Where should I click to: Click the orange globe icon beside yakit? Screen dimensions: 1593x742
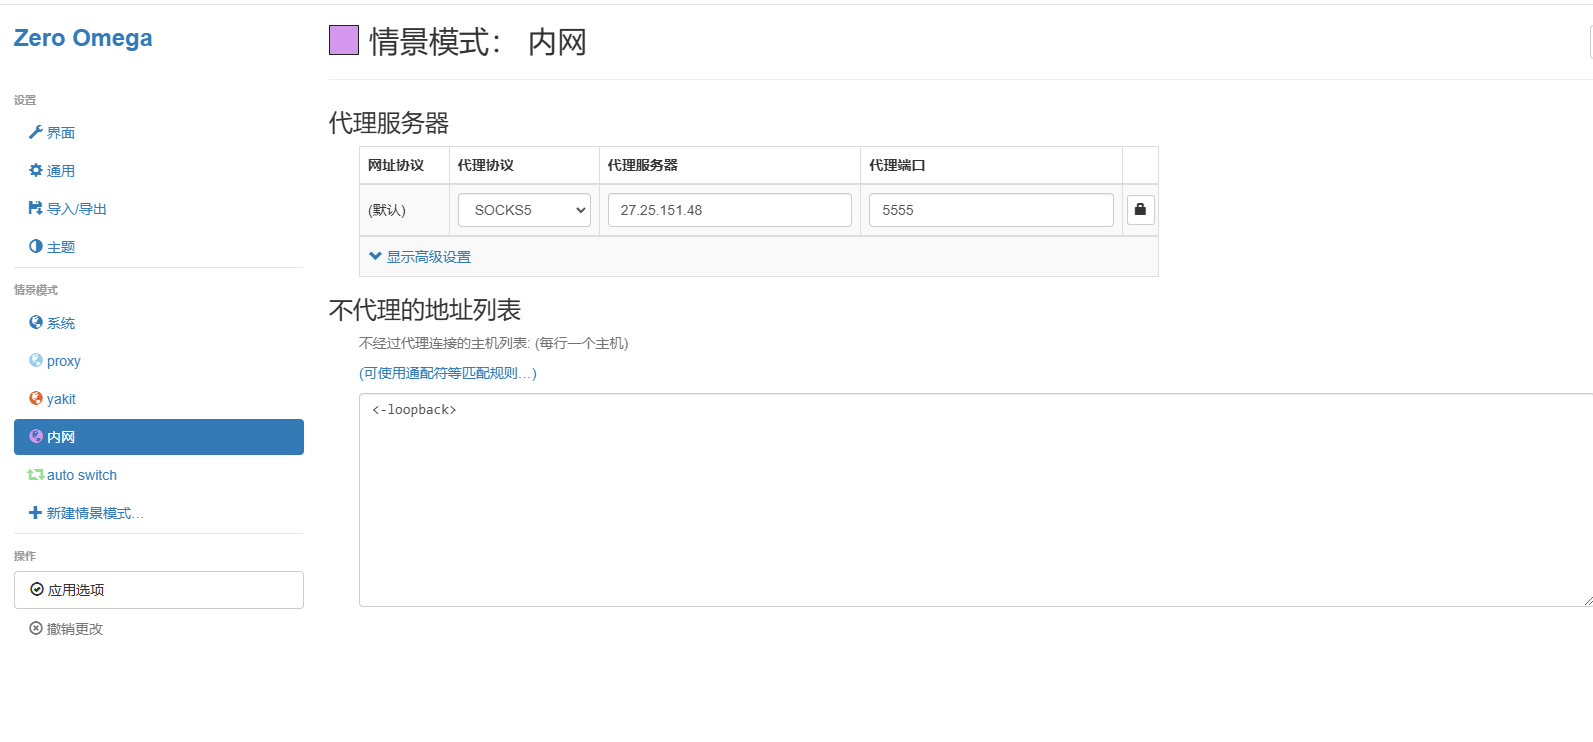coord(36,398)
